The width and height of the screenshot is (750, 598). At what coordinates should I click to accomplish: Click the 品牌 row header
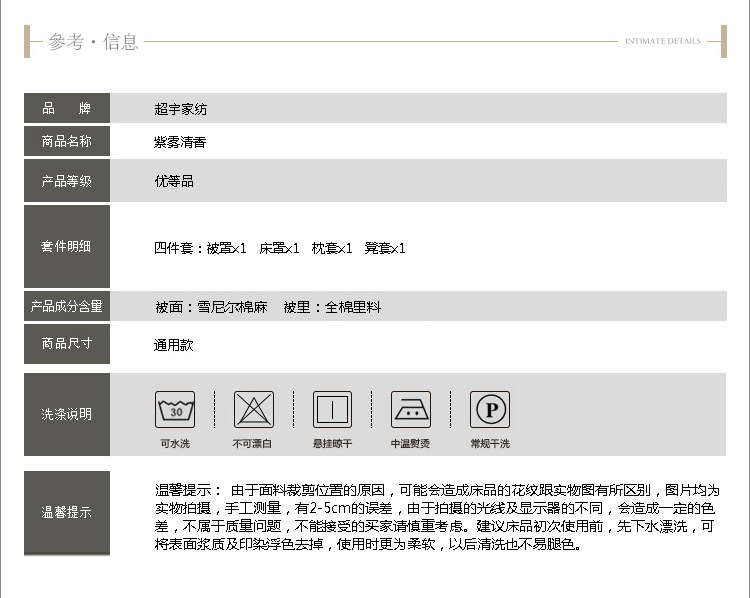pos(67,108)
